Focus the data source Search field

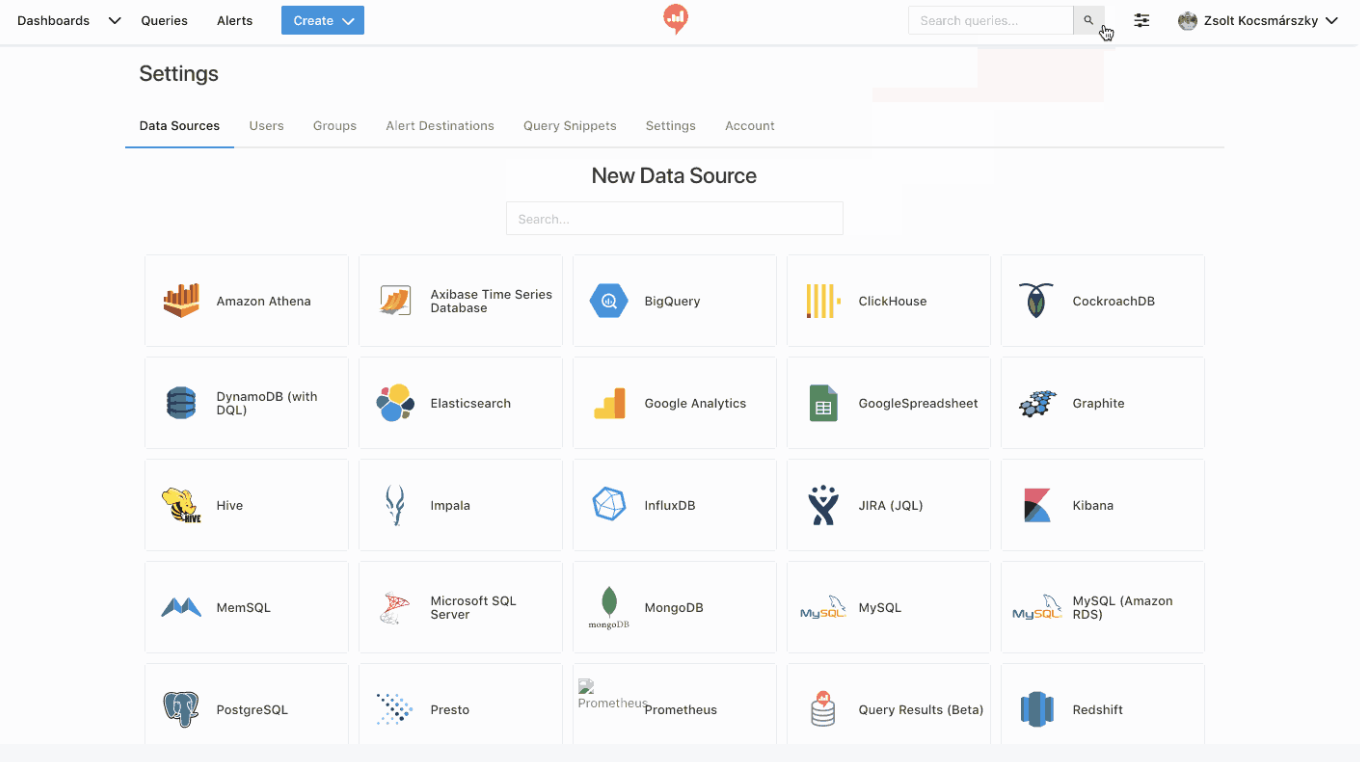[x=674, y=218]
